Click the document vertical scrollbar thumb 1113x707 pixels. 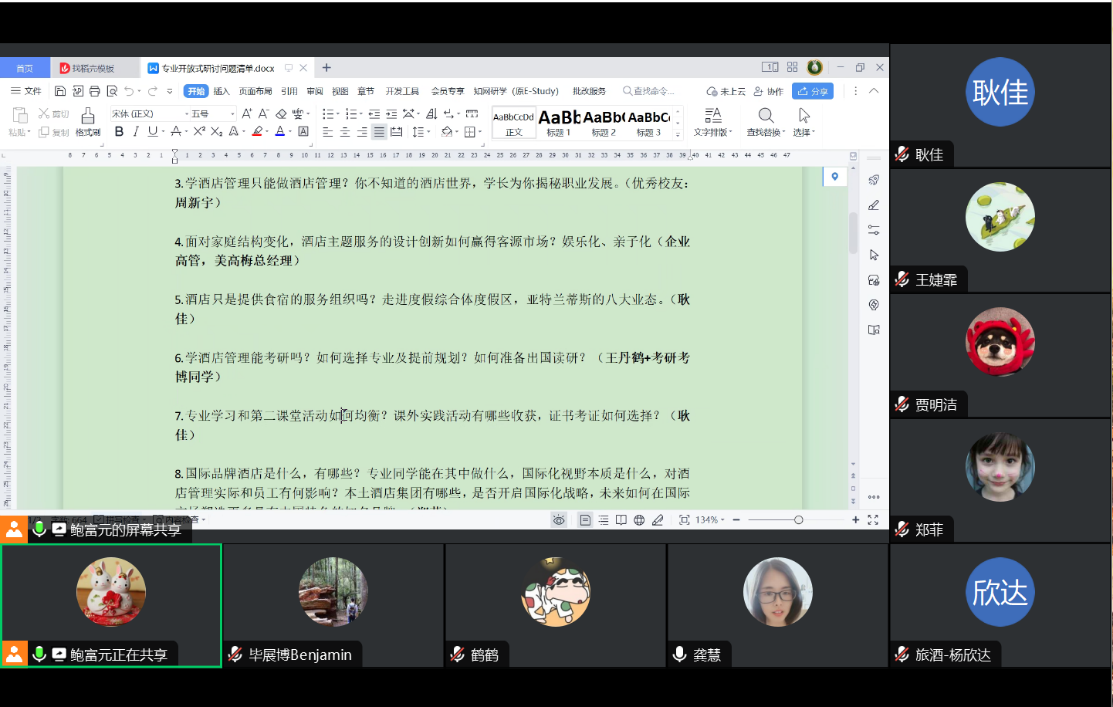coord(853,232)
